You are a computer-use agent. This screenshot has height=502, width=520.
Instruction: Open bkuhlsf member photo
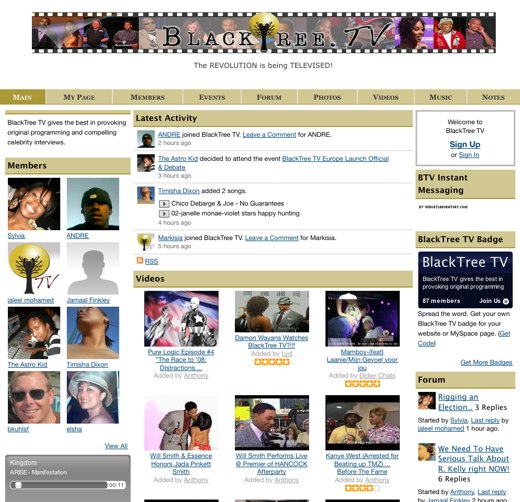(34, 397)
